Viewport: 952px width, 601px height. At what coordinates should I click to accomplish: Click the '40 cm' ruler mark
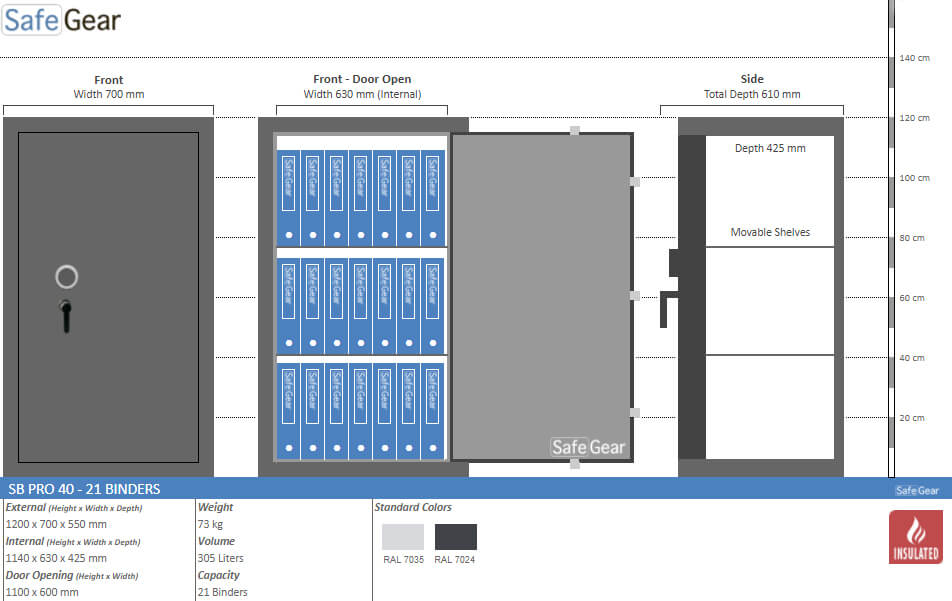pos(912,358)
